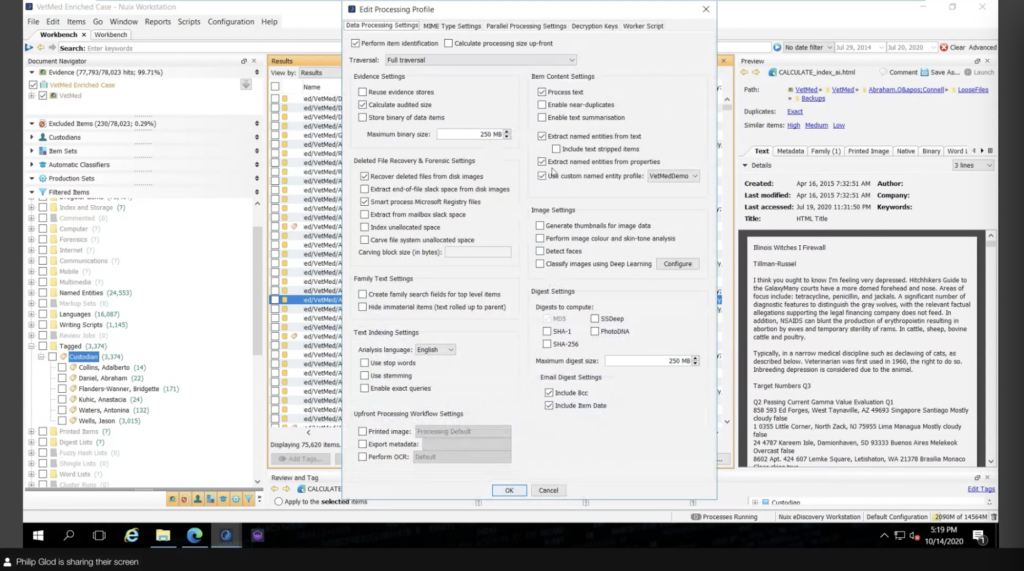Click the Save As icon in Preview

pos(925,73)
